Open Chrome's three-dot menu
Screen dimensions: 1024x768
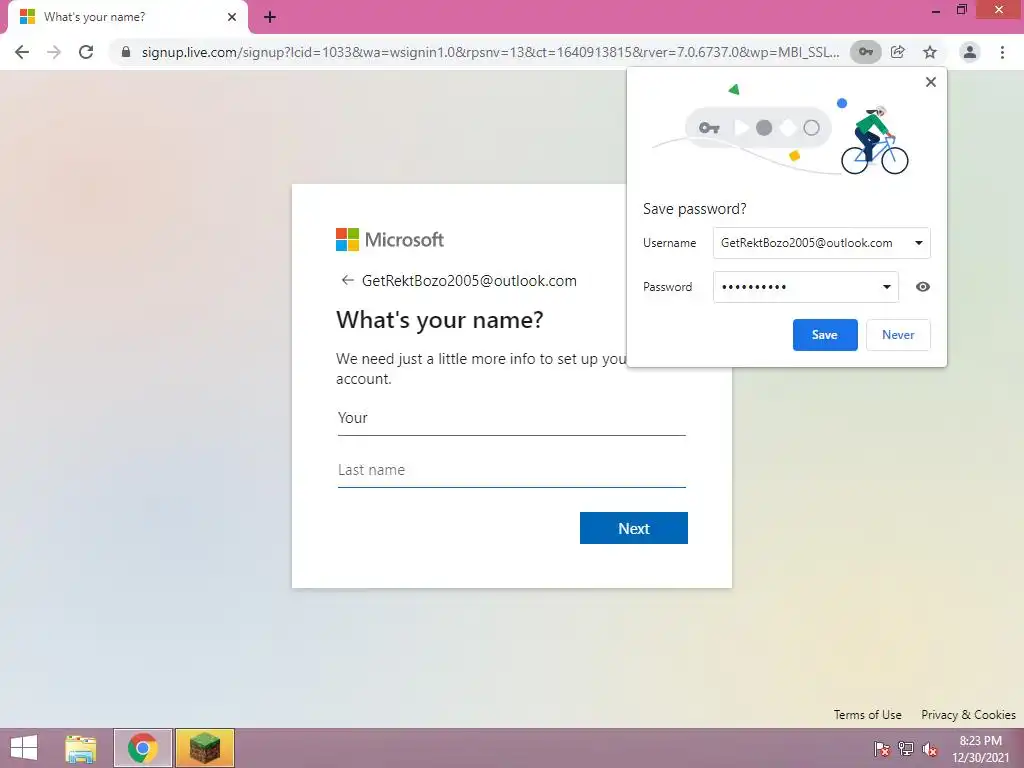1002,52
